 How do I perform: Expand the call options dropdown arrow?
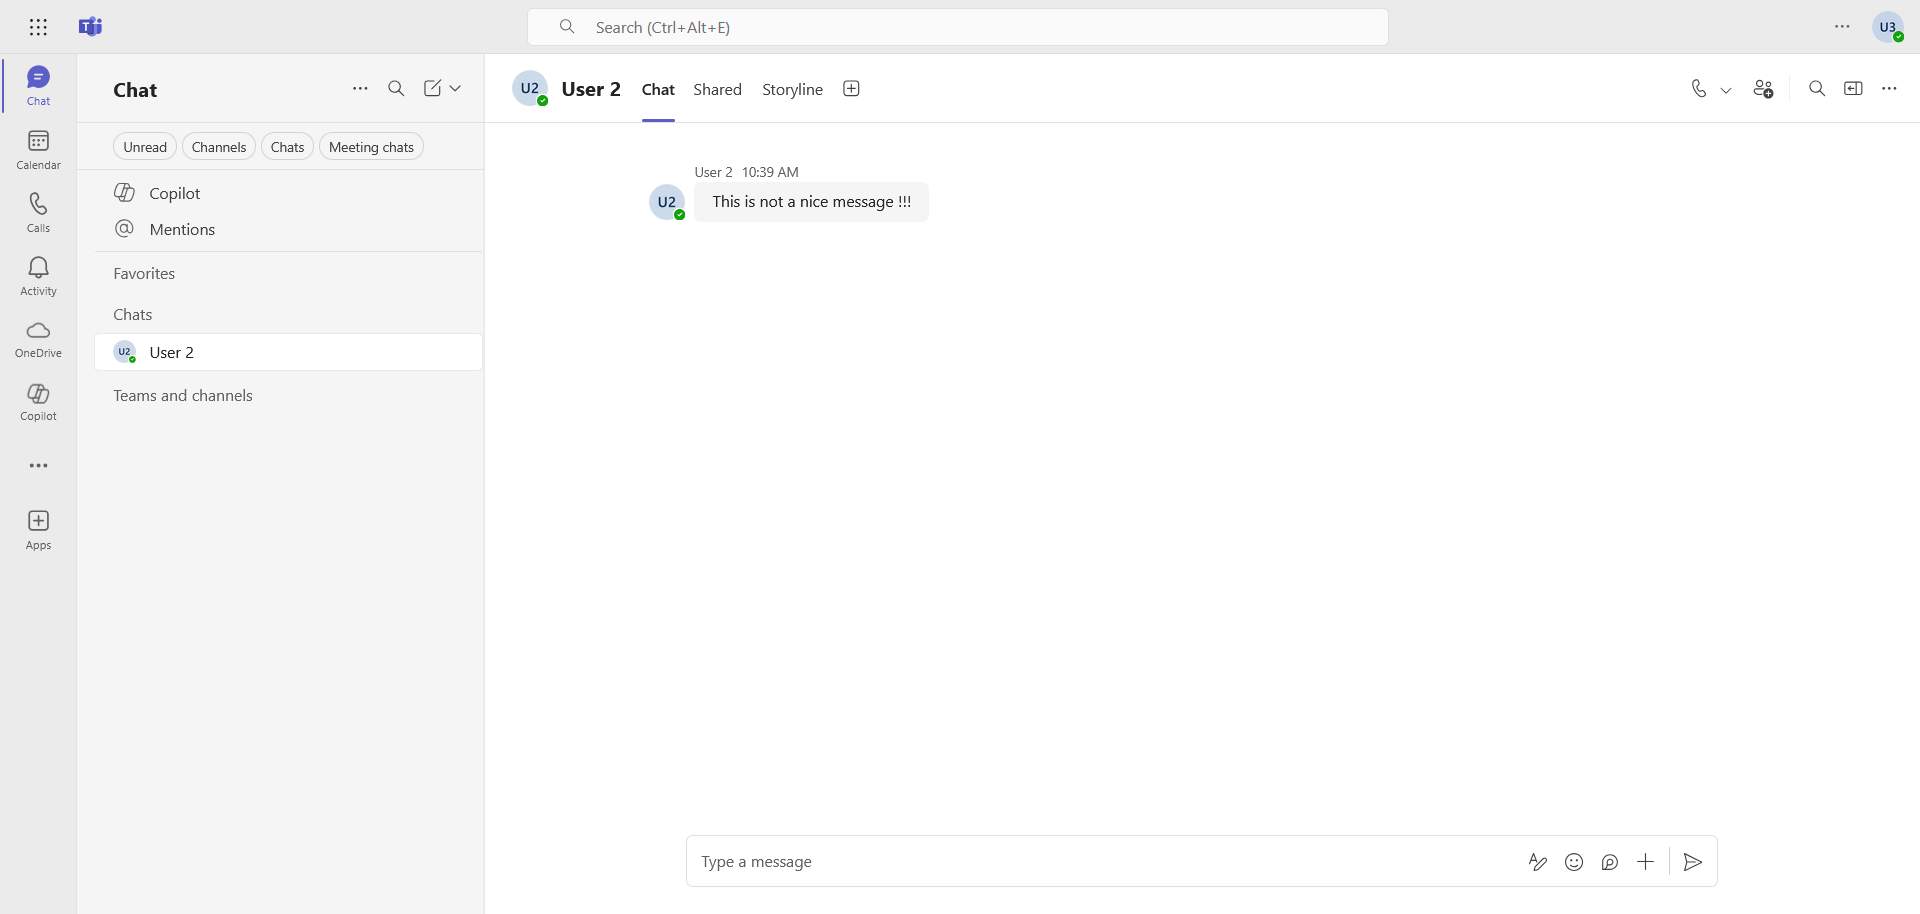point(1726,90)
